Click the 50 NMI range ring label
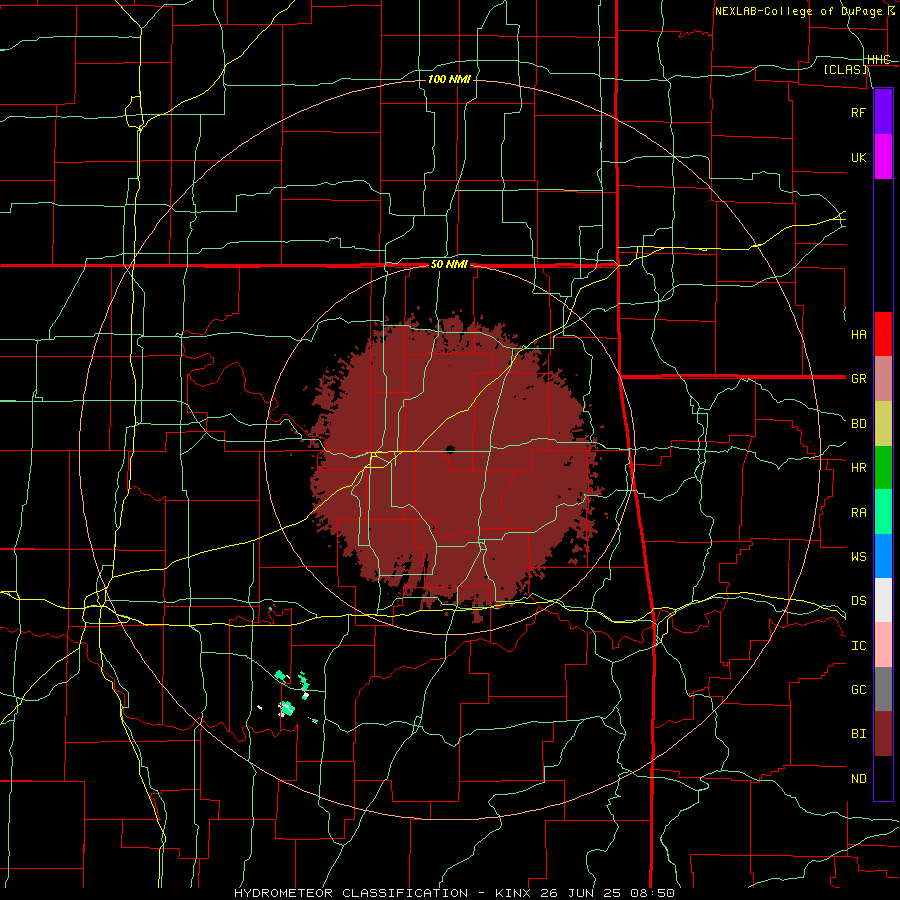 click(x=449, y=265)
